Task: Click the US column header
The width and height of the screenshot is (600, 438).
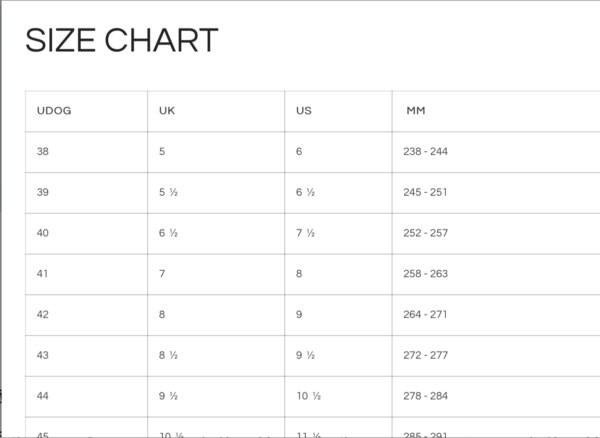Action: click(304, 110)
